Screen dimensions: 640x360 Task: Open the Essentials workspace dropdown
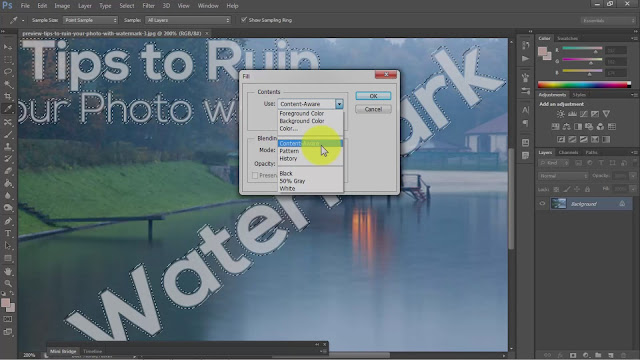point(608,20)
